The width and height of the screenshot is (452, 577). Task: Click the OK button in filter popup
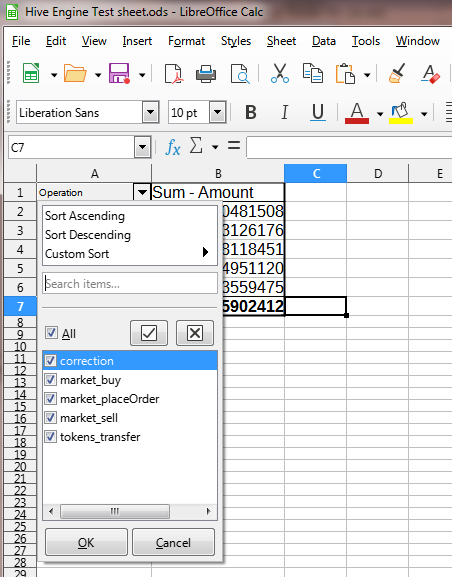pyautogui.click(x=86, y=542)
